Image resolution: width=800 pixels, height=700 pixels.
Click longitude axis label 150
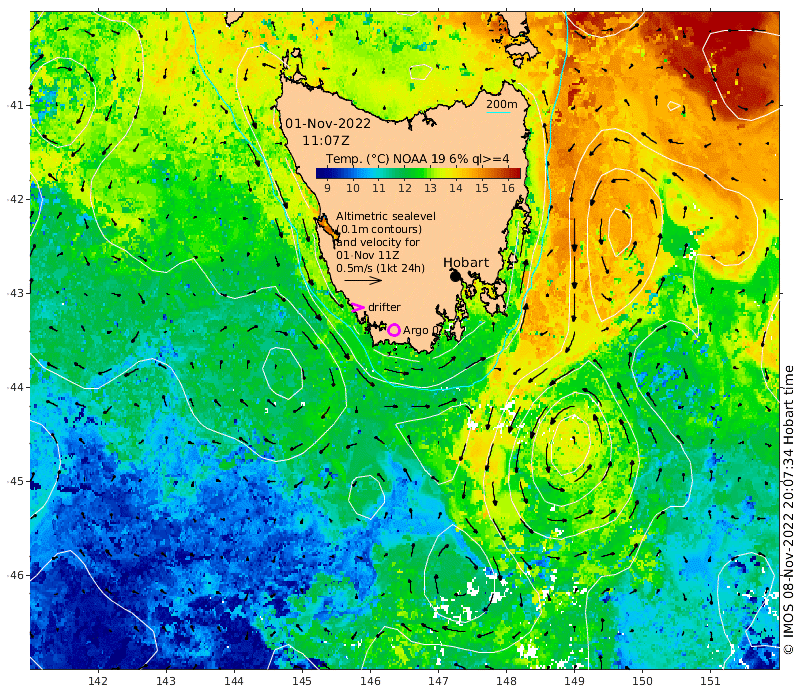(x=642, y=681)
